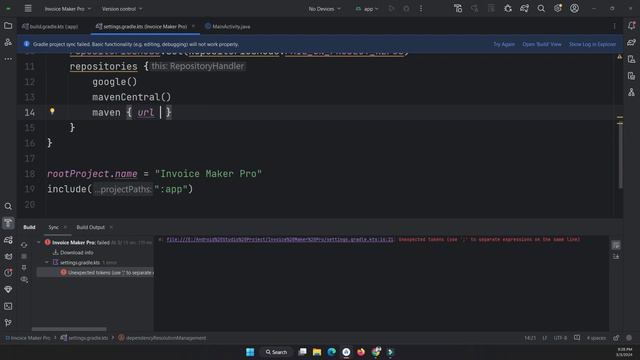Toggle read-only lock in status bar
640x360 pixels.
(x=616, y=338)
